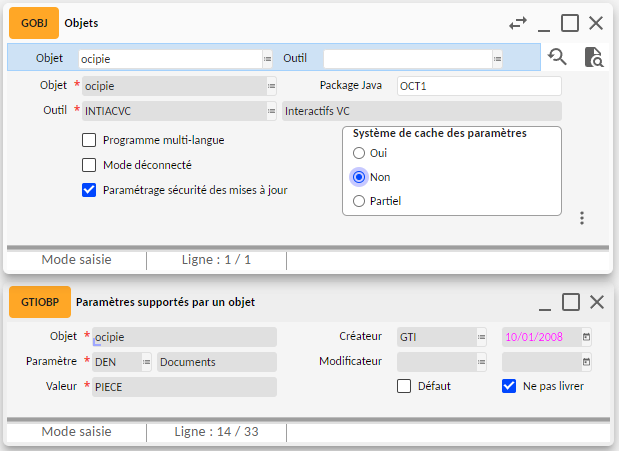Open list for Outil search field
619x451 pixels.
(x=496, y=58)
